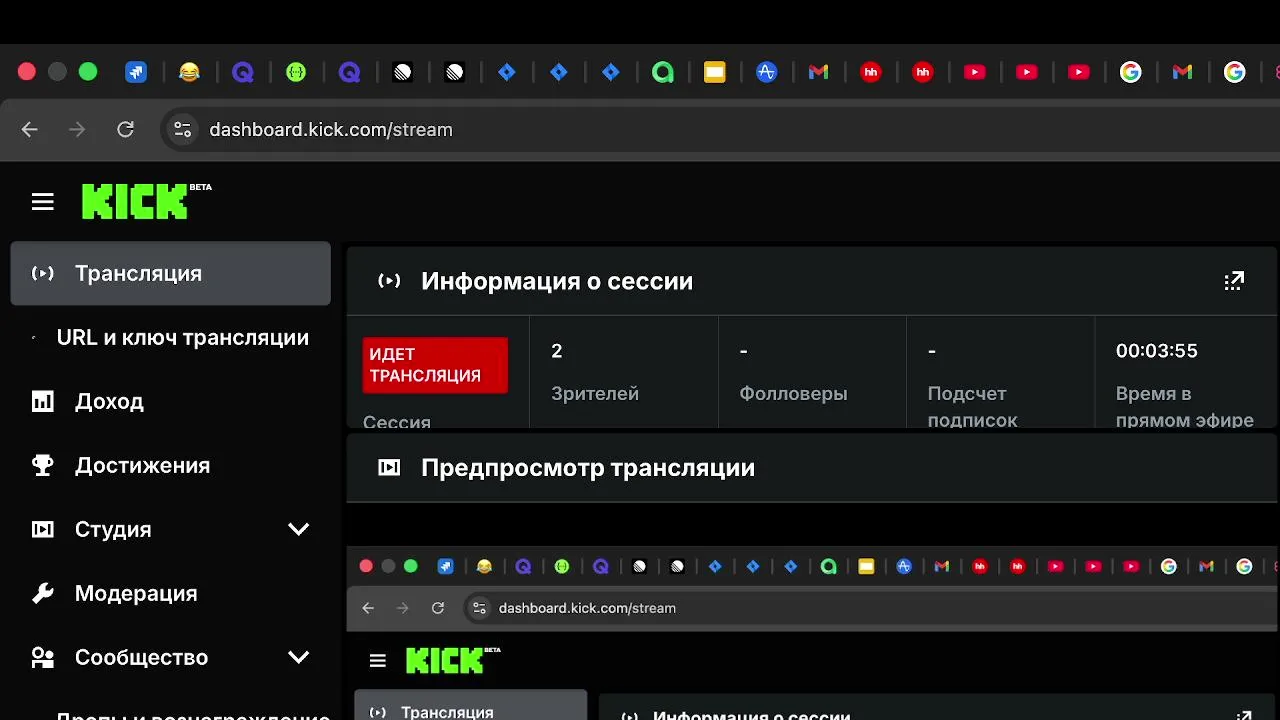Switch to the green curly-braces tab in the top tab strip
Screen dimensions: 1280x720
[296, 72]
